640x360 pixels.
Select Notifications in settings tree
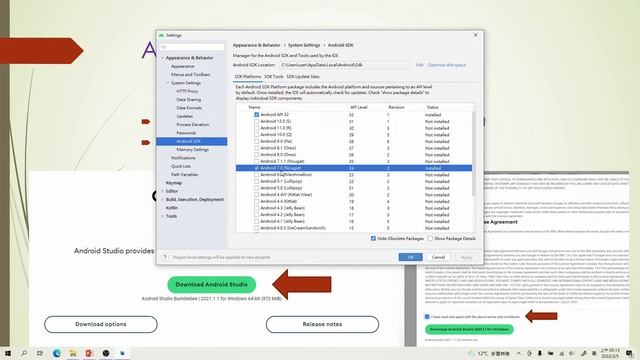click(x=183, y=158)
